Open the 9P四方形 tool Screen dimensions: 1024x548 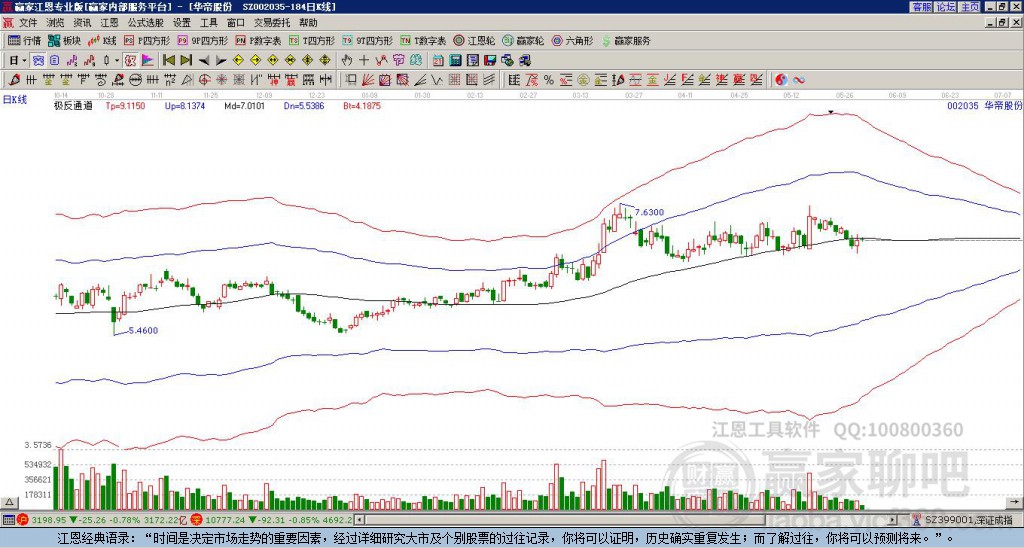202,40
